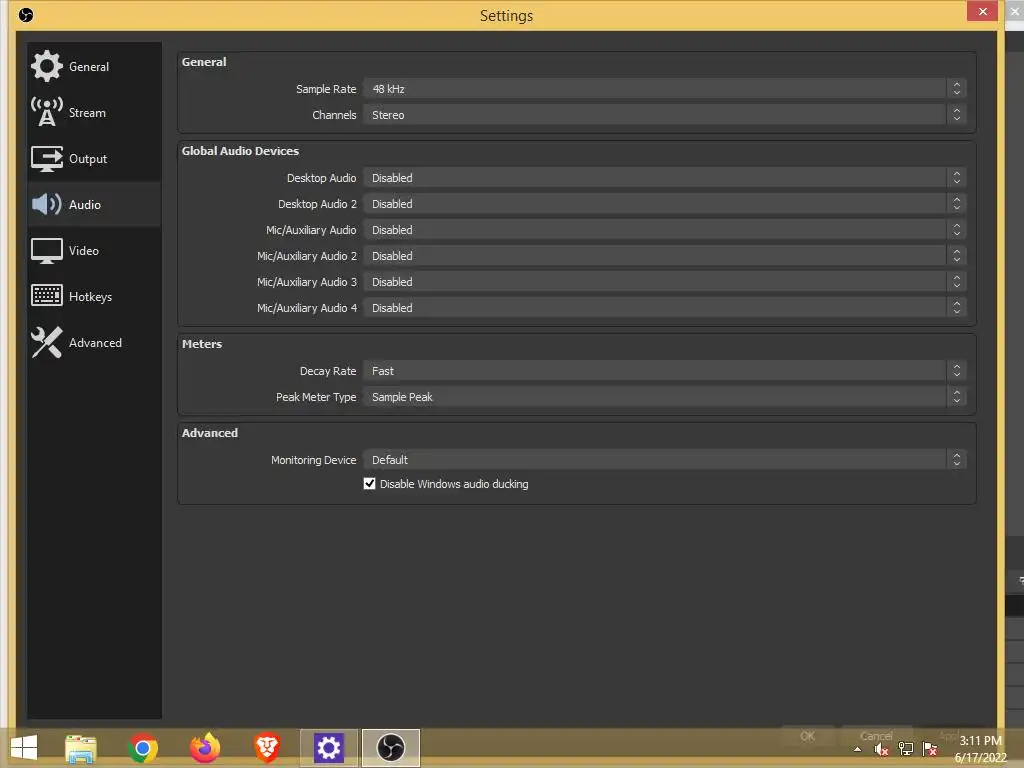This screenshot has width=1024, height=768.
Task: Open the Hotkeys keyboard icon
Action: (x=46, y=296)
